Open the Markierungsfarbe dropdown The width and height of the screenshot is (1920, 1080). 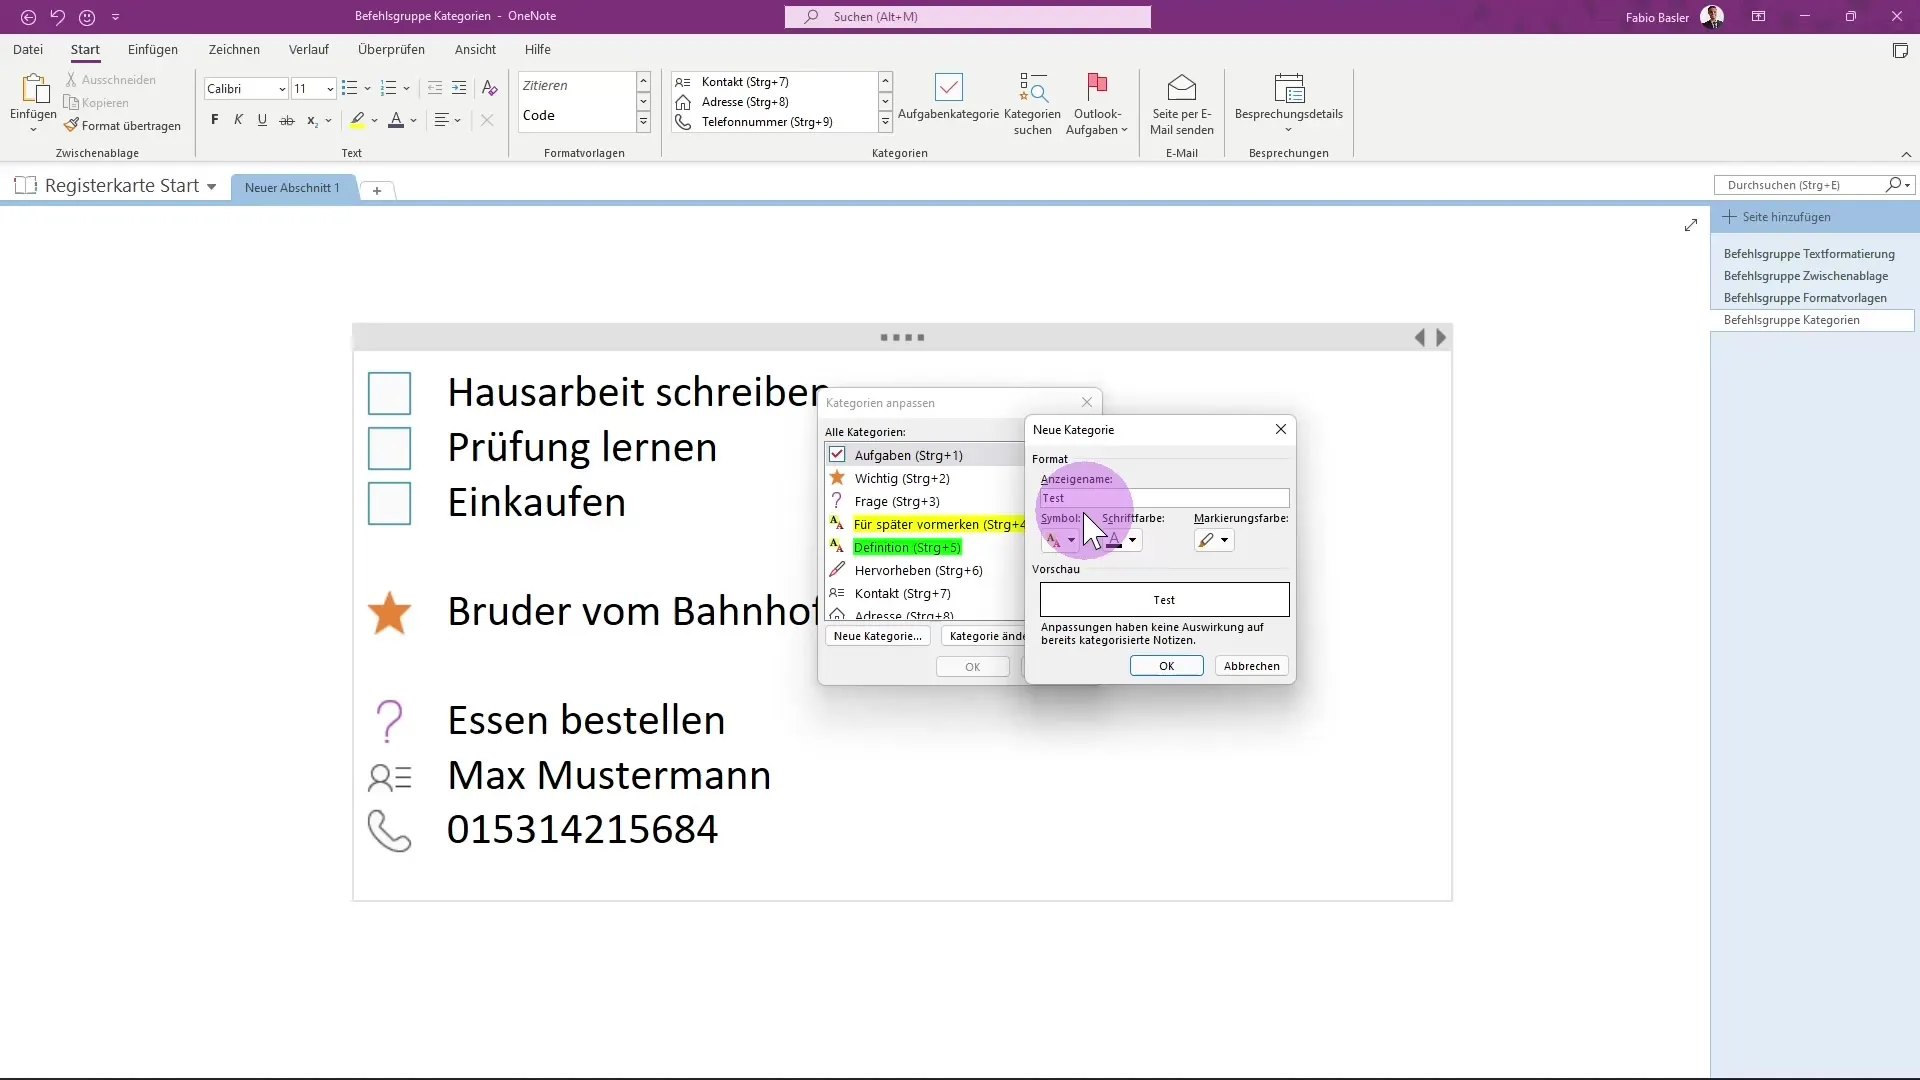point(1224,540)
